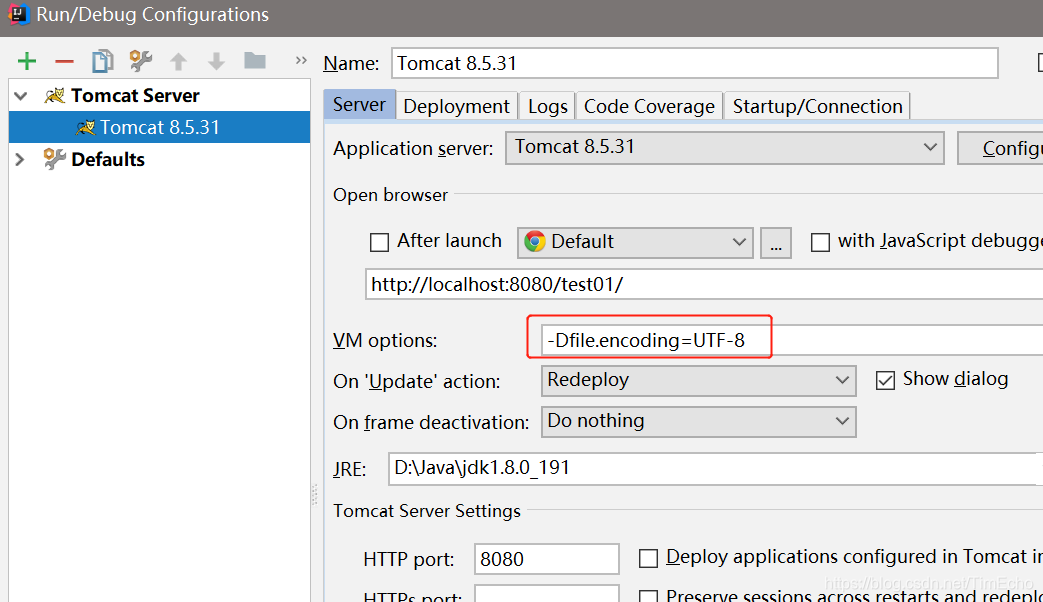Open the On frame deactivation dropdown
Viewport: 1043px width, 602px height.
pos(698,422)
